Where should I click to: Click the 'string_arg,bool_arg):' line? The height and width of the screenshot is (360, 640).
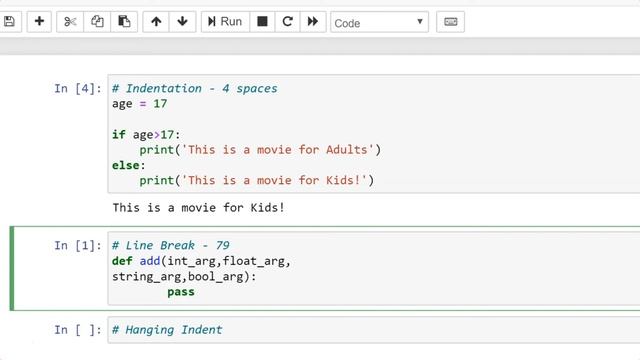(x=184, y=277)
